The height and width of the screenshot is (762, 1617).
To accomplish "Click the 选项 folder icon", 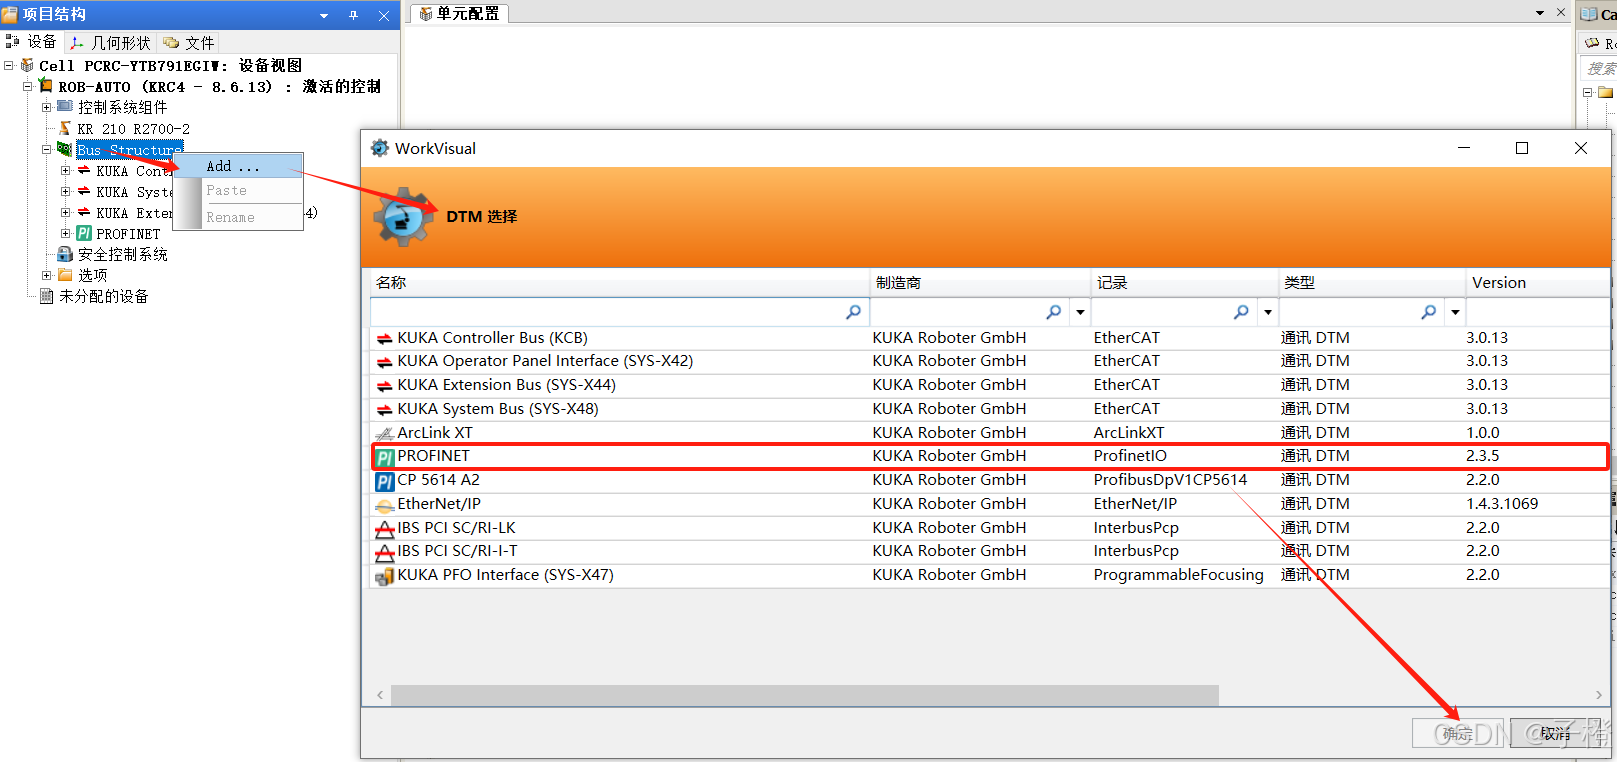I will [x=65, y=275].
